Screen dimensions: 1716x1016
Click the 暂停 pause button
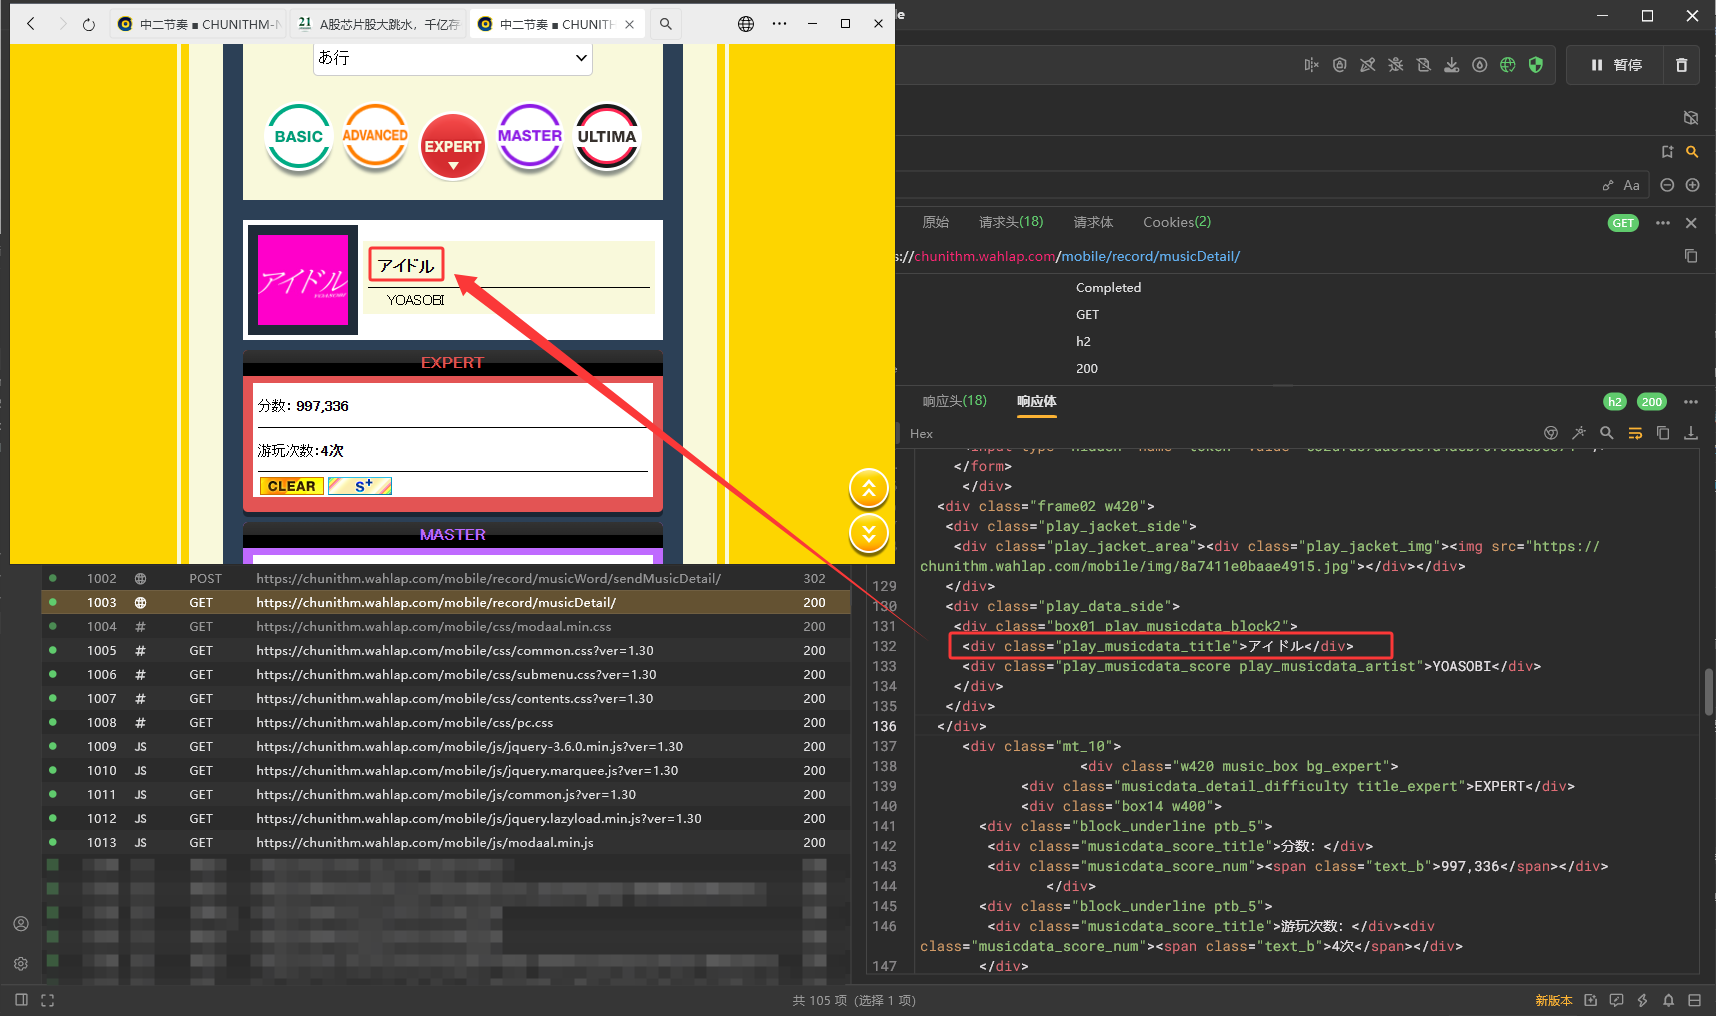click(x=1616, y=65)
